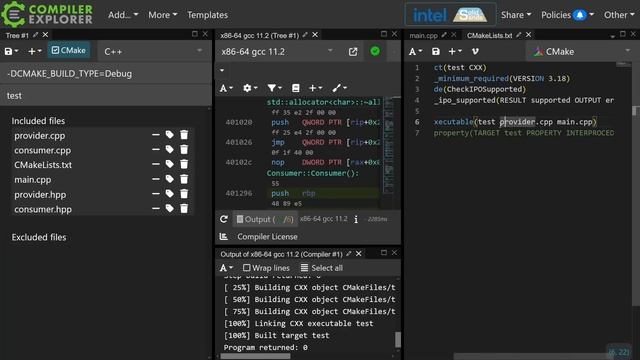Screen dimensions: 640x360
Task: Expand the compiler options chevron
Action: (x=222, y=70)
